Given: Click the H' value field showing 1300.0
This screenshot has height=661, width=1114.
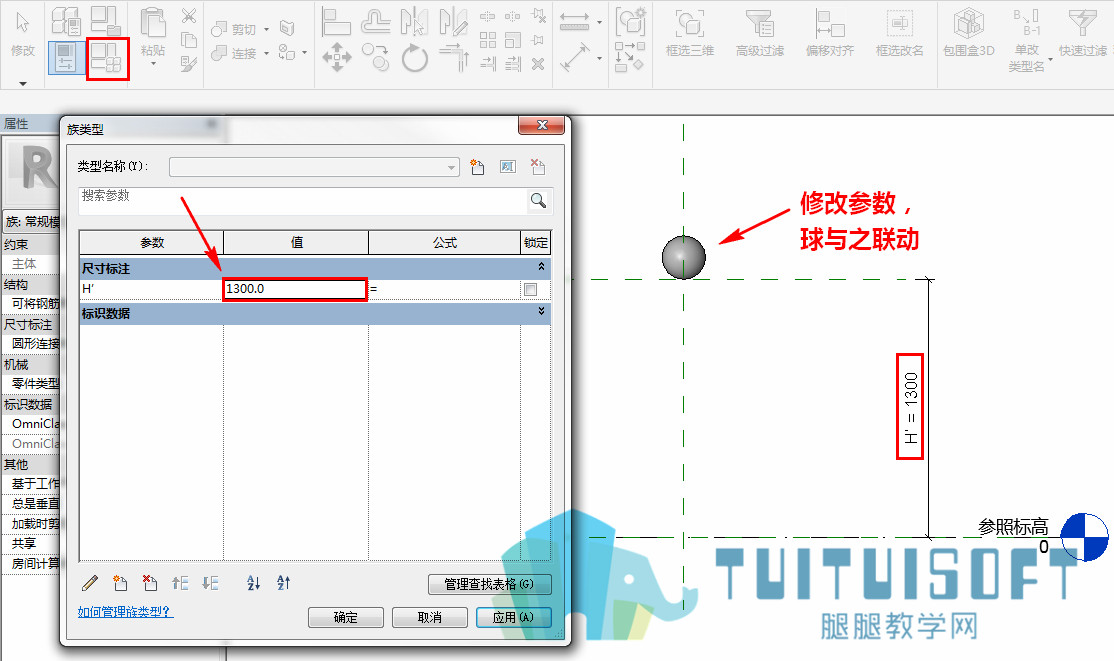Looking at the screenshot, I should (x=295, y=289).
